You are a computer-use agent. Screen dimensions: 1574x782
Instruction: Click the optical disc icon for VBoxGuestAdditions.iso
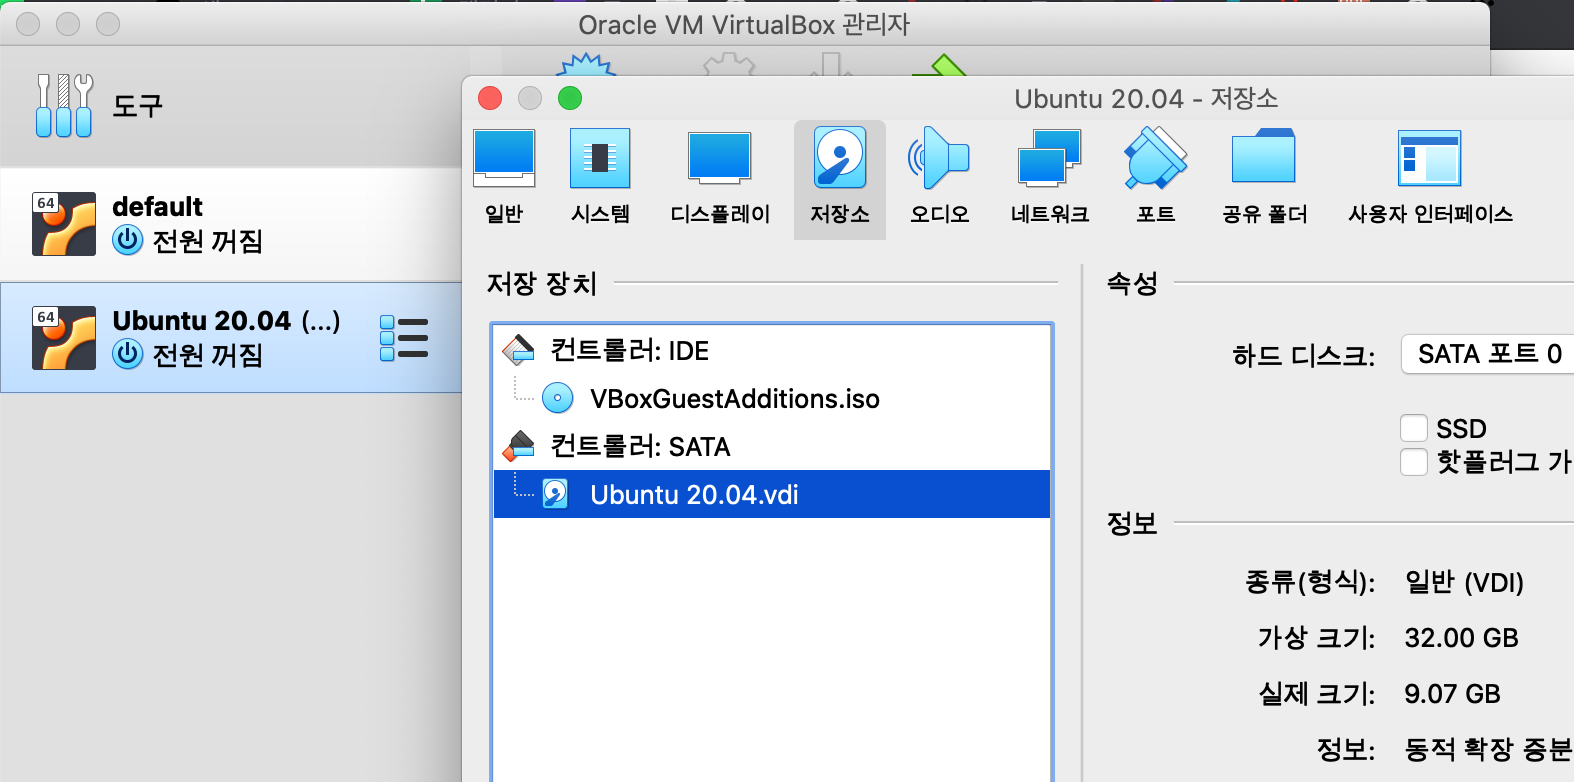557,398
